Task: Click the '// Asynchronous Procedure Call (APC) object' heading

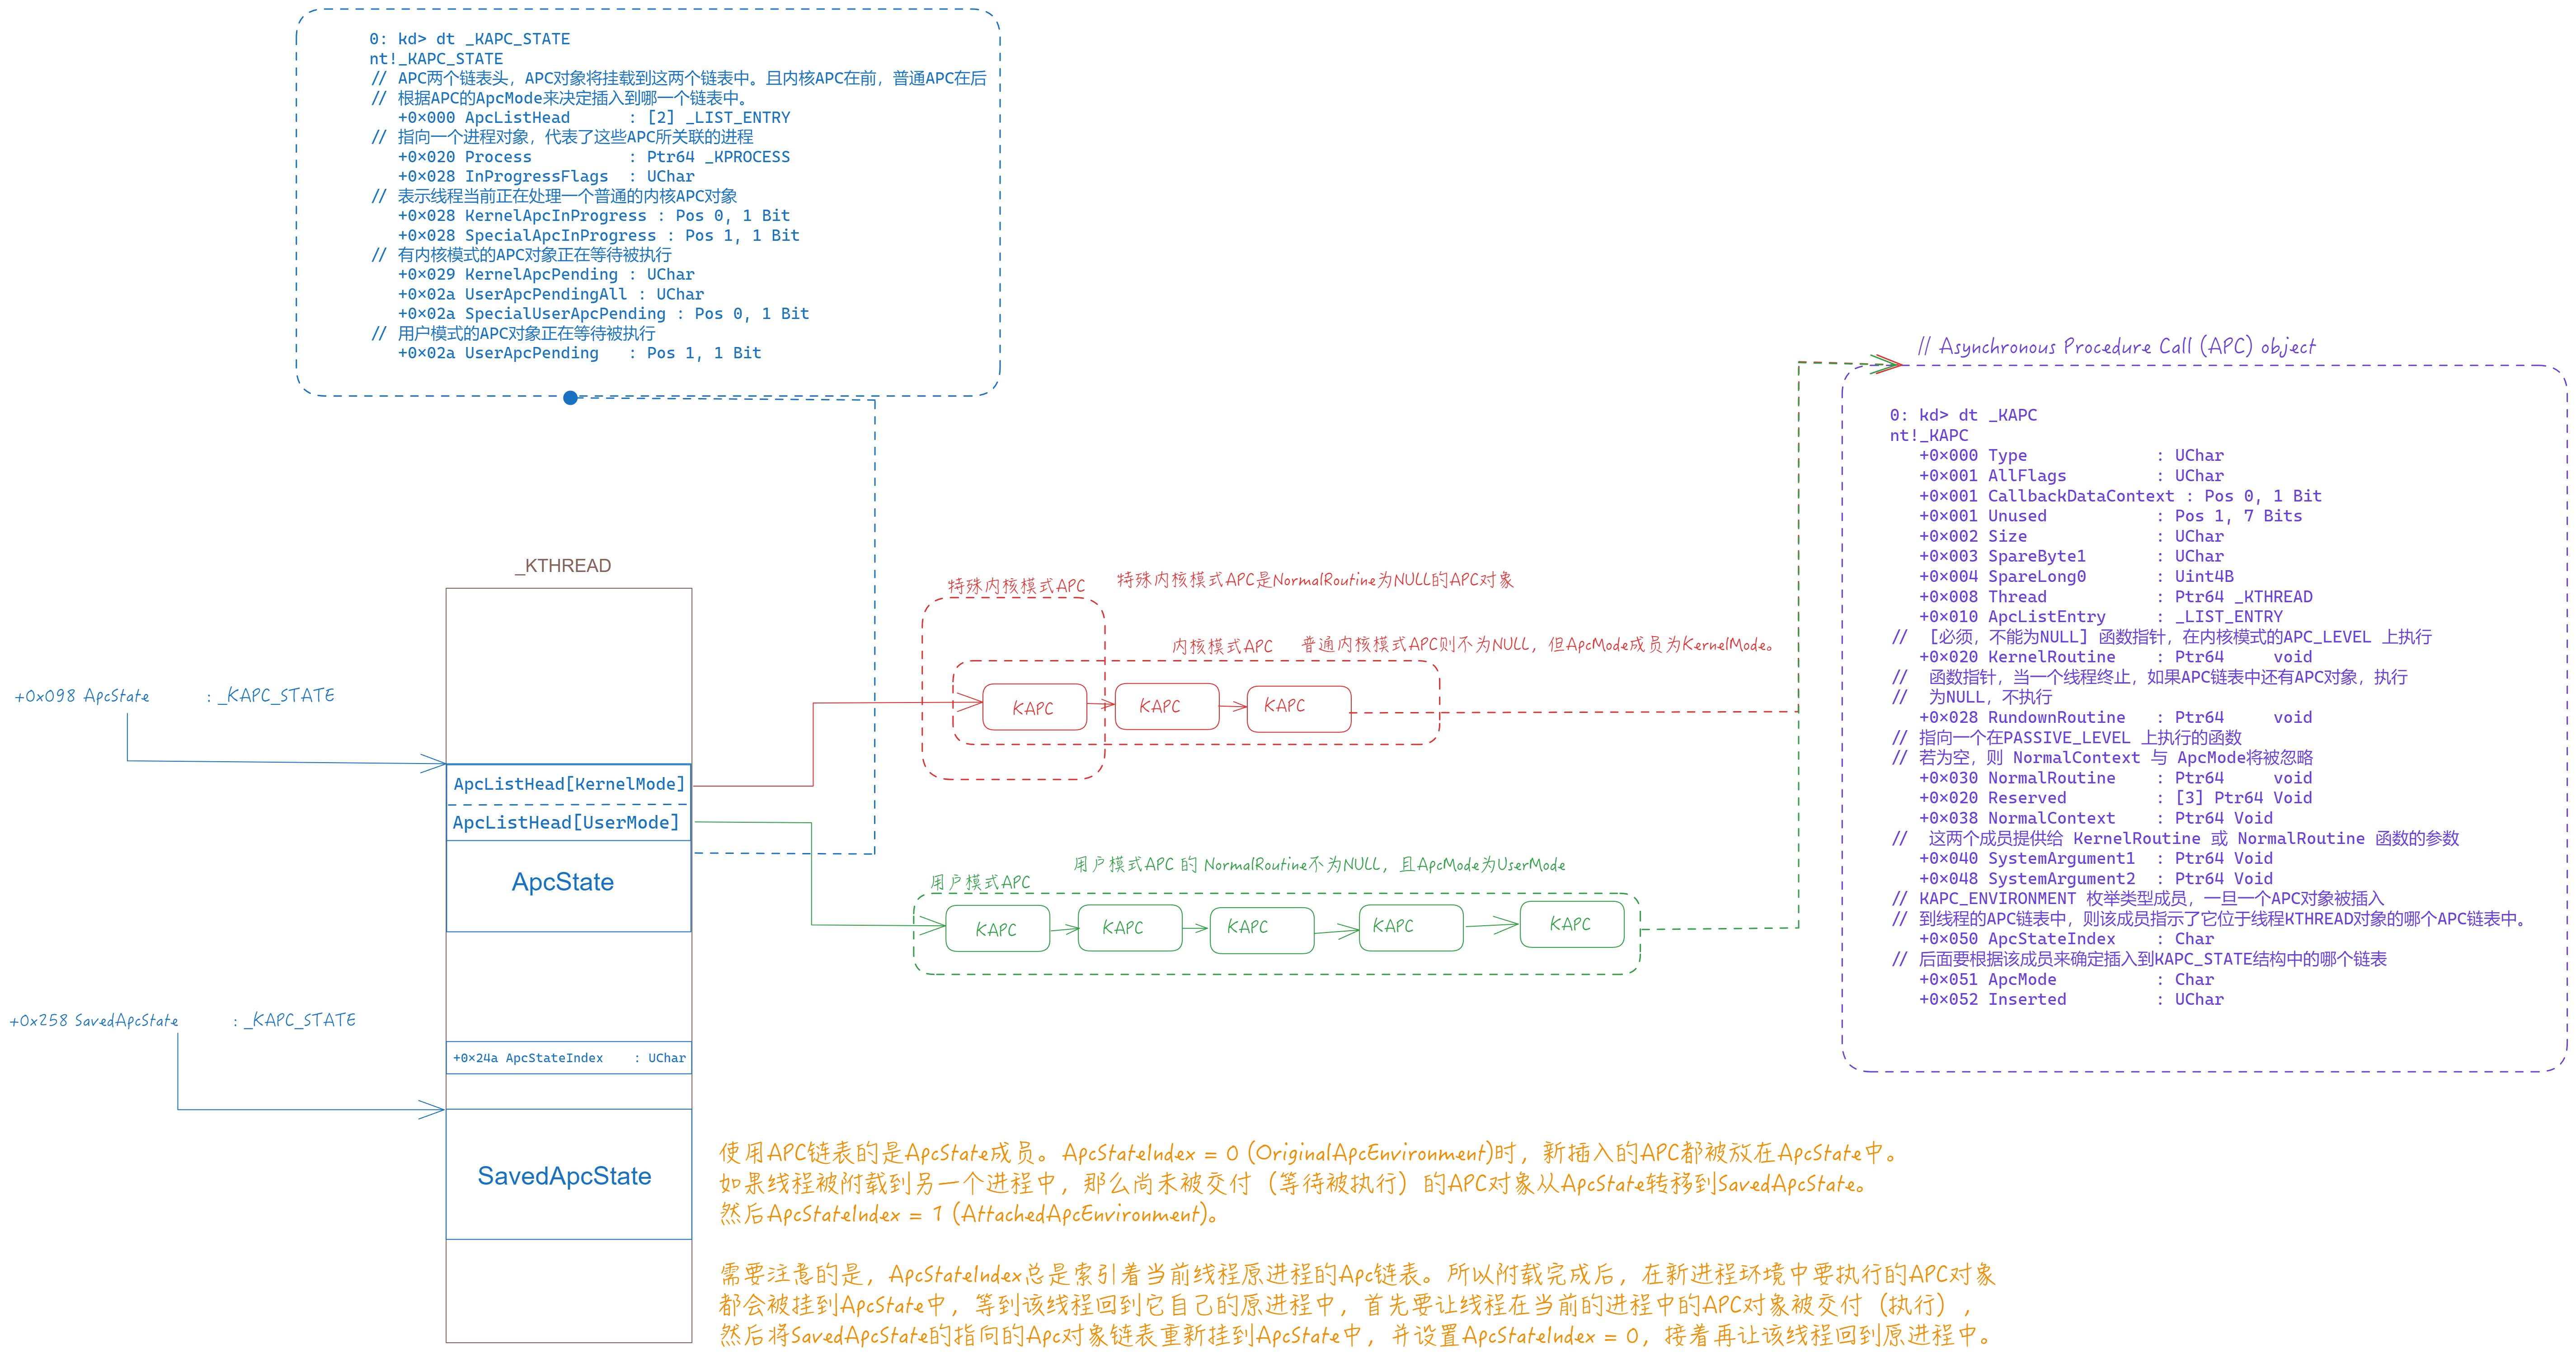Action: click(2116, 347)
